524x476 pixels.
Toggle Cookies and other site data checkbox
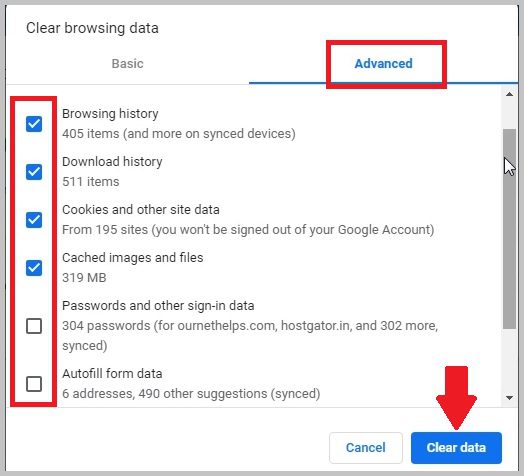pyautogui.click(x=34, y=220)
